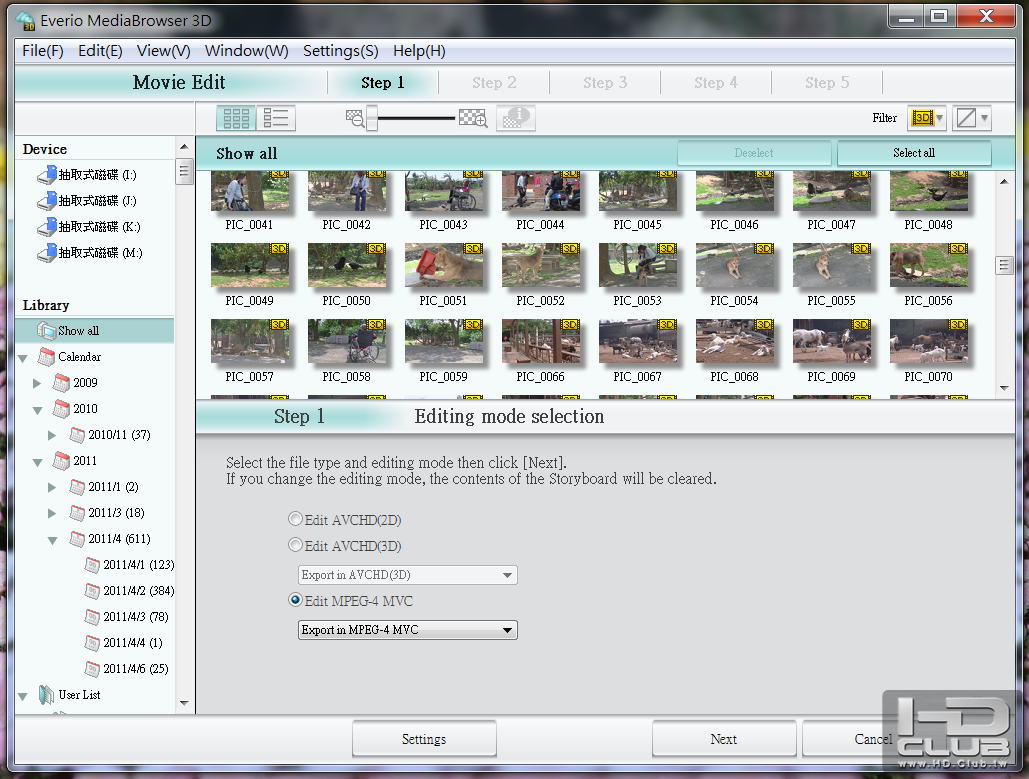Open the Window(W) menu
Image resolution: width=1029 pixels, height=779 pixels.
coord(246,51)
